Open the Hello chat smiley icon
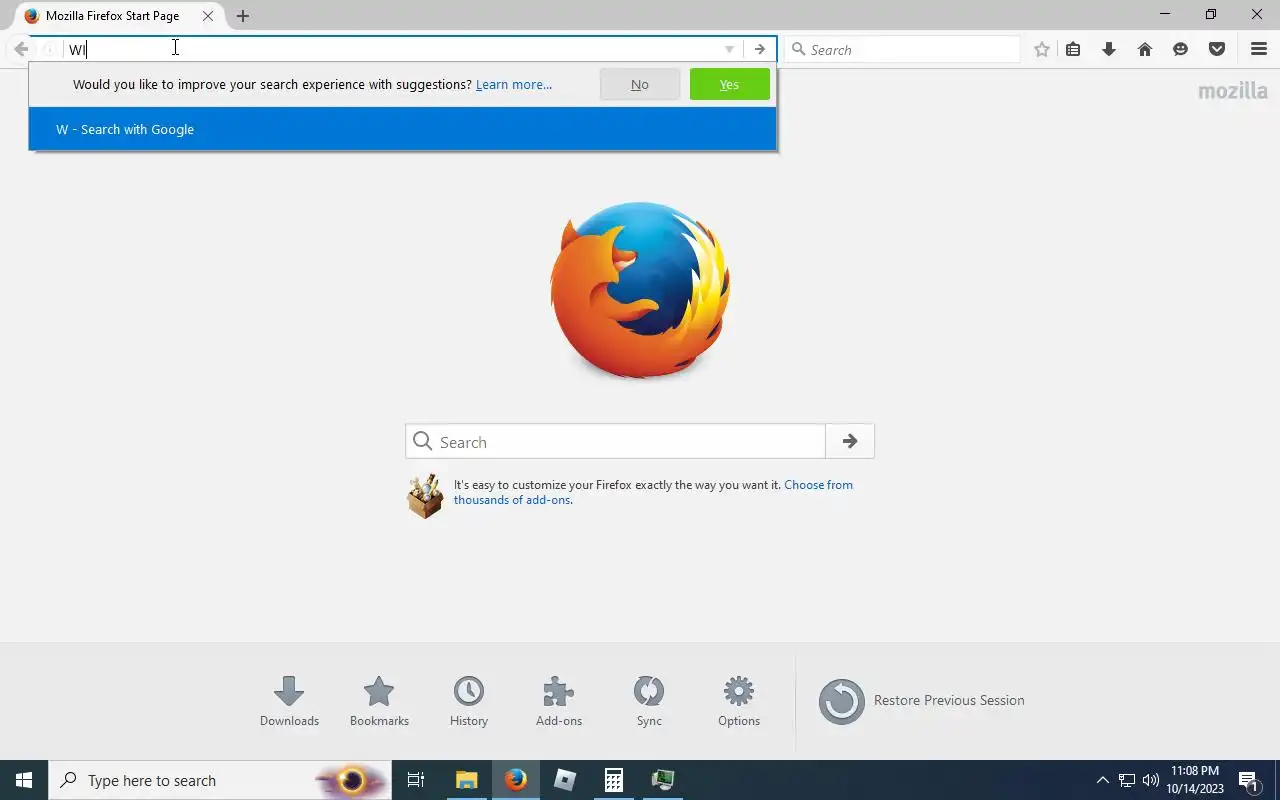 [x=1181, y=49]
